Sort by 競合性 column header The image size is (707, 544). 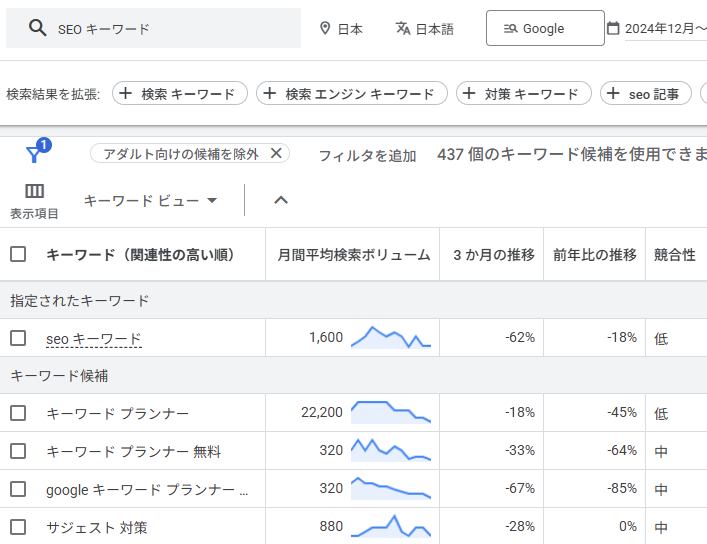pos(675,255)
